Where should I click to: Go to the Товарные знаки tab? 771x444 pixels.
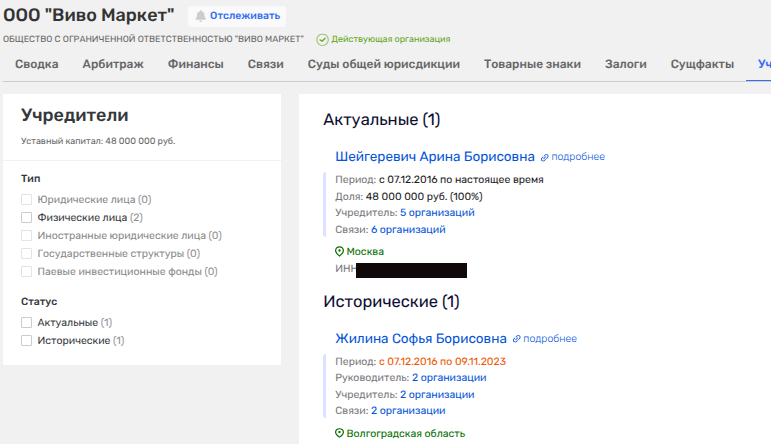click(532, 65)
